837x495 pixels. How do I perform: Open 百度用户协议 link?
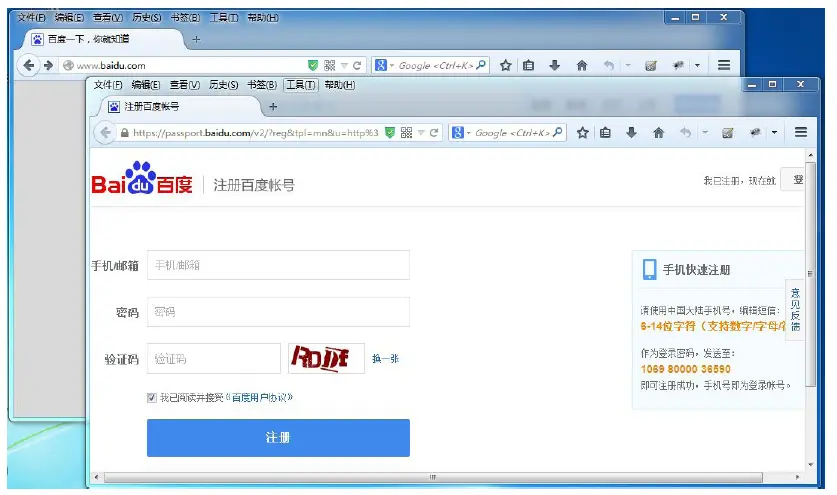(x=259, y=397)
